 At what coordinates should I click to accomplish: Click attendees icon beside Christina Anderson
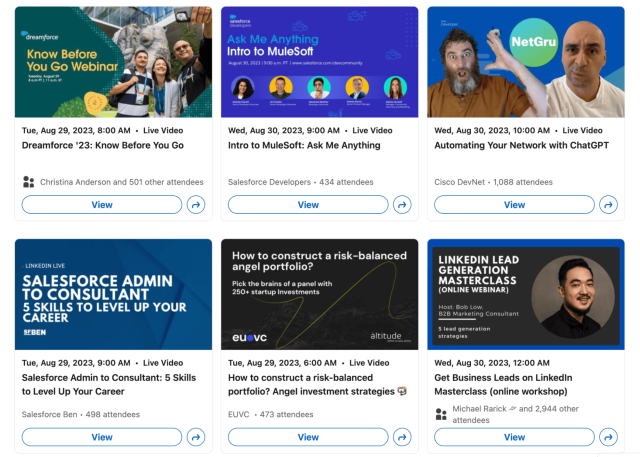click(x=29, y=182)
